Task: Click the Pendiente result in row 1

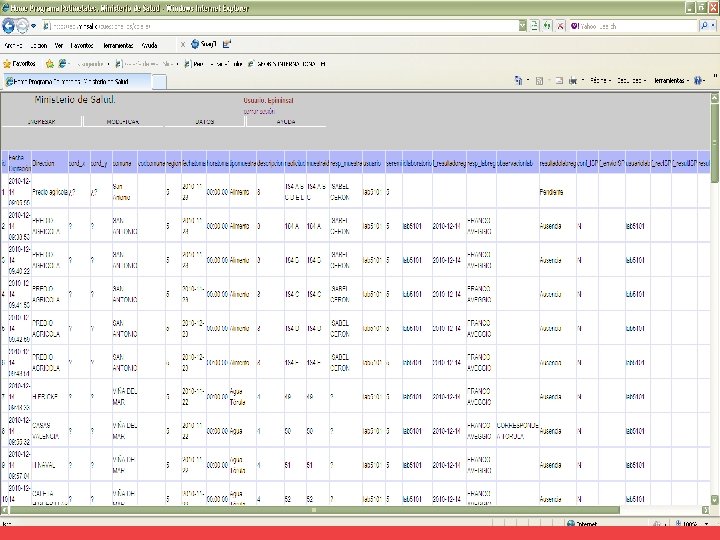Action: [x=551, y=192]
